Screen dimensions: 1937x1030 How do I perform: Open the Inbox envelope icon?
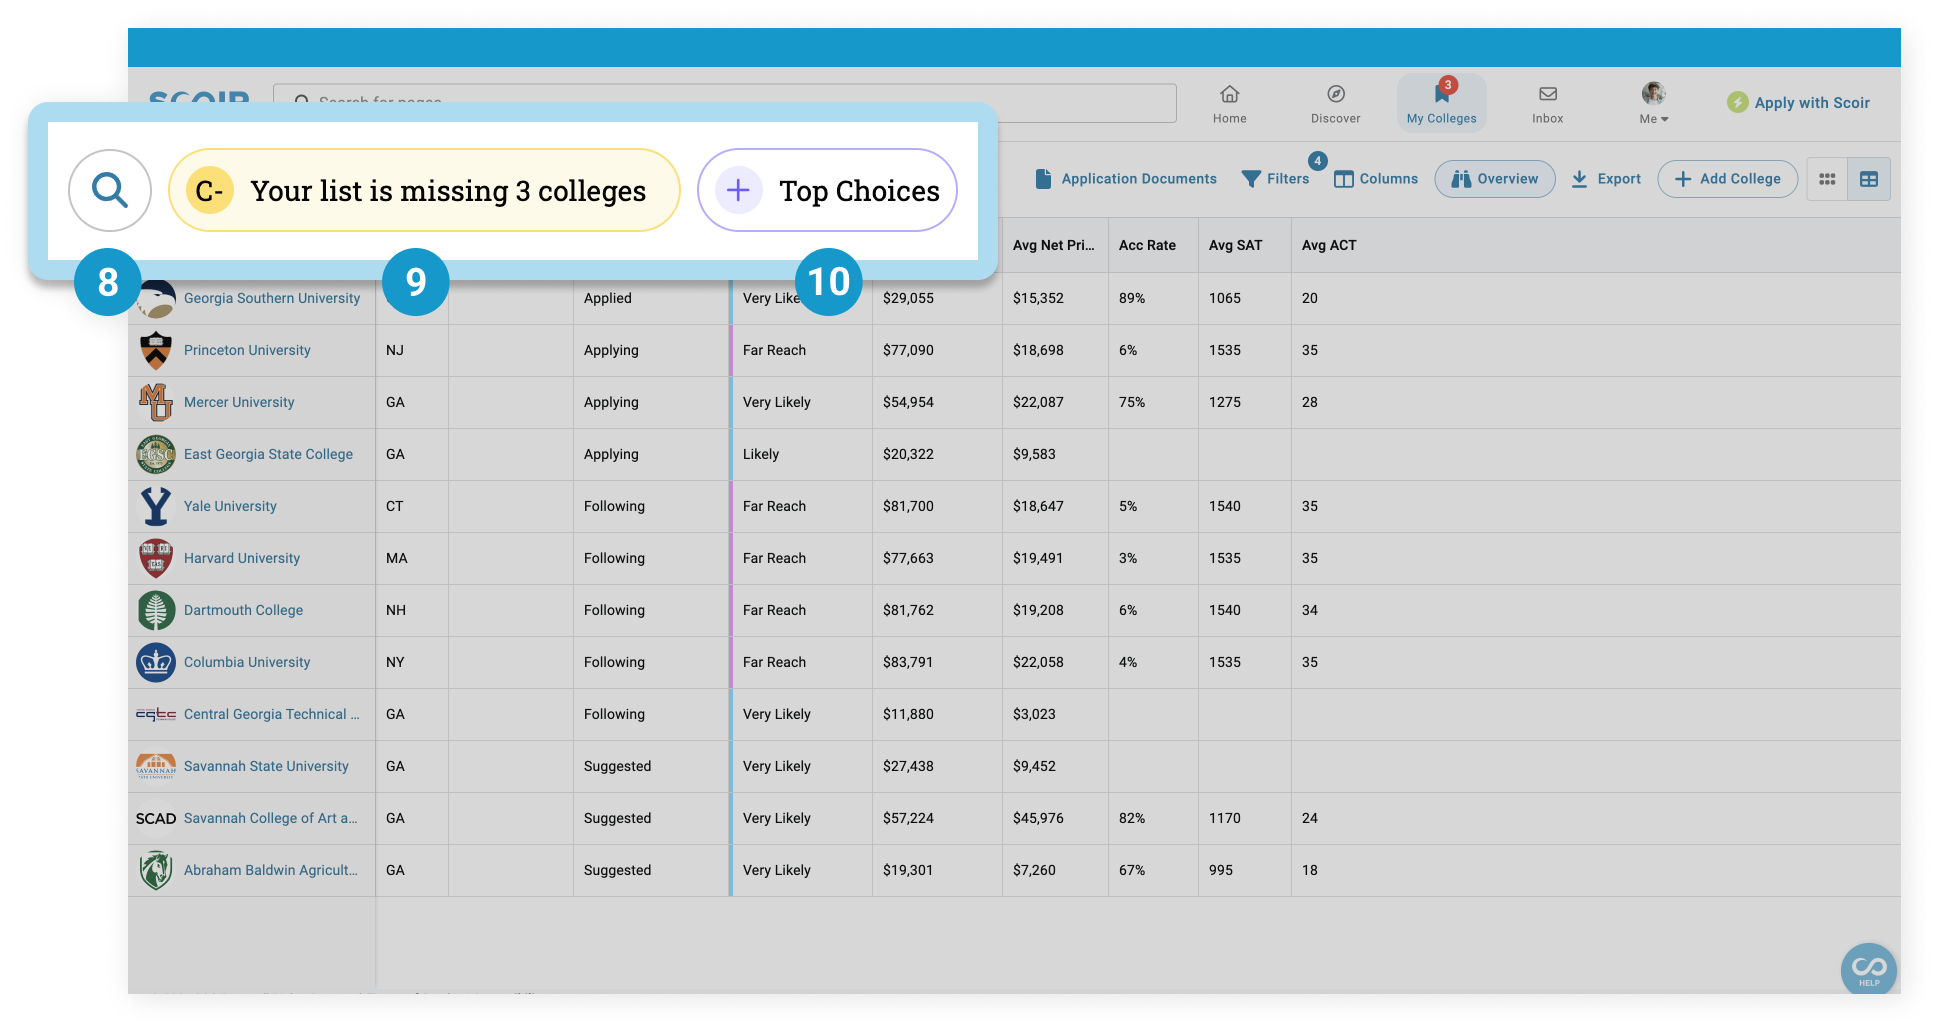tap(1547, 104)
